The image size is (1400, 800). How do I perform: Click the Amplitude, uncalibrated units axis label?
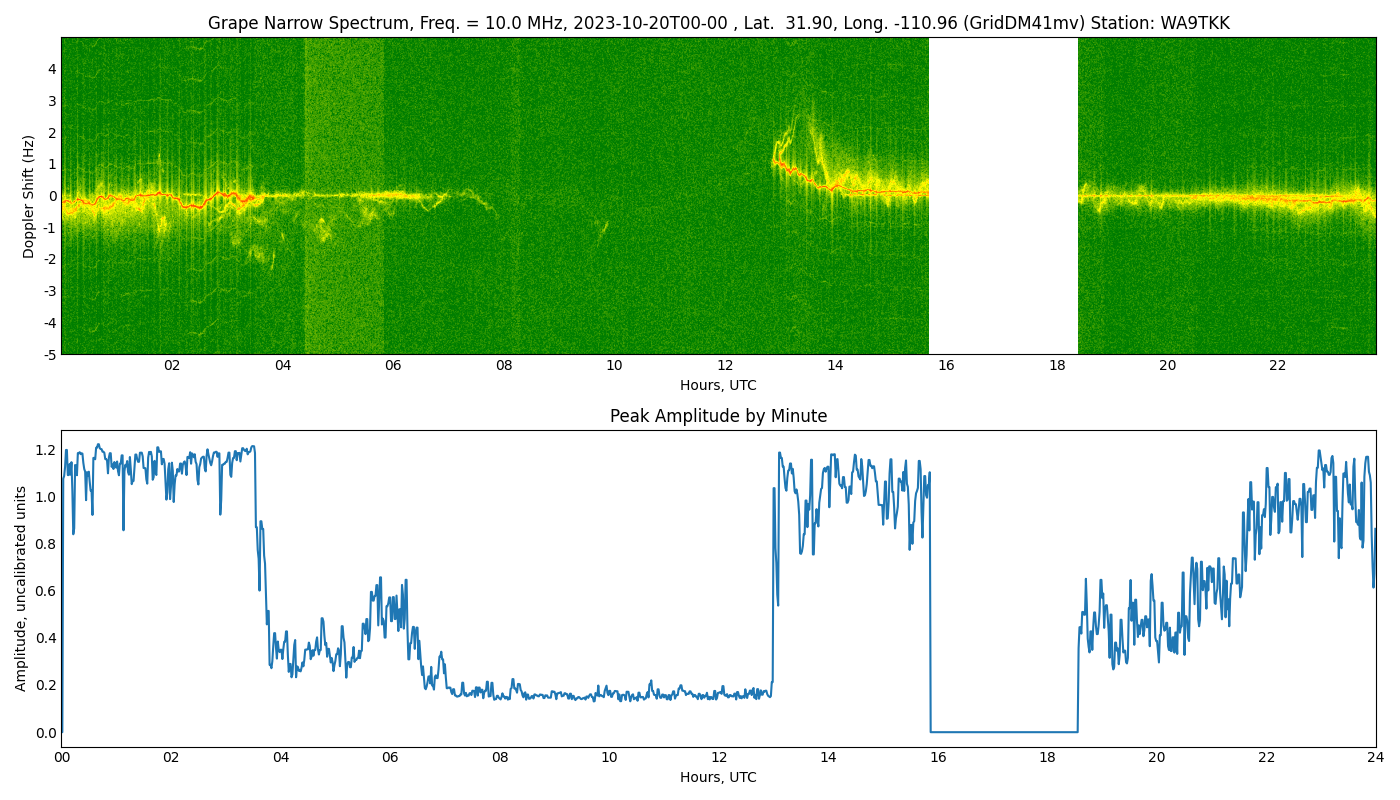point(21,588)
